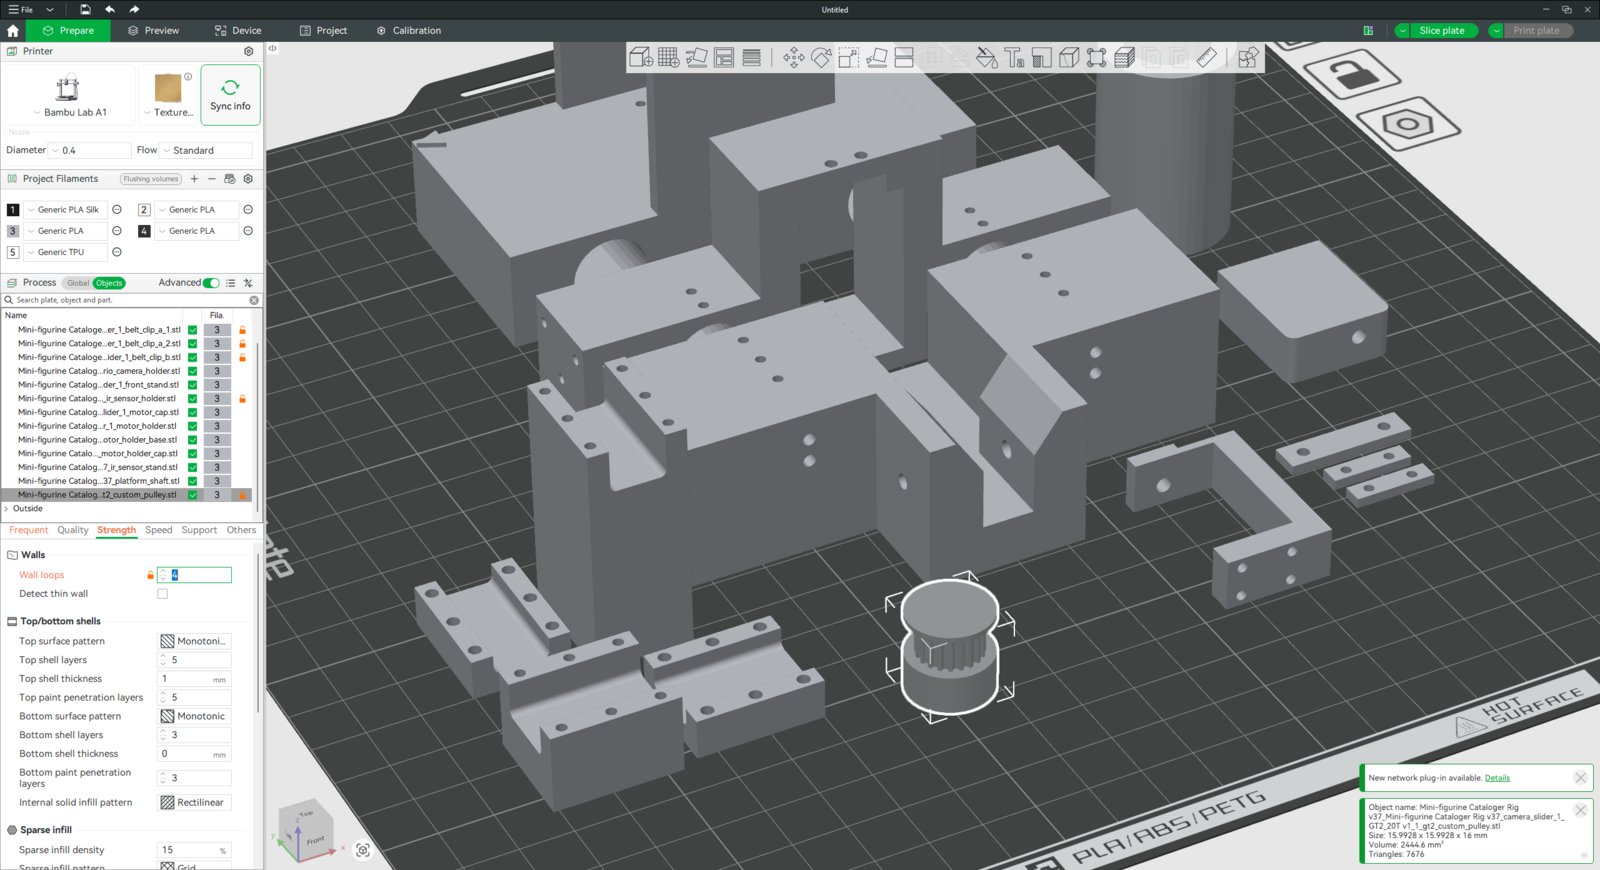The width and height of the screenshot is (1600, 870).
Task: Click the Arrange all objects icon
Action: tap(724, 58)
